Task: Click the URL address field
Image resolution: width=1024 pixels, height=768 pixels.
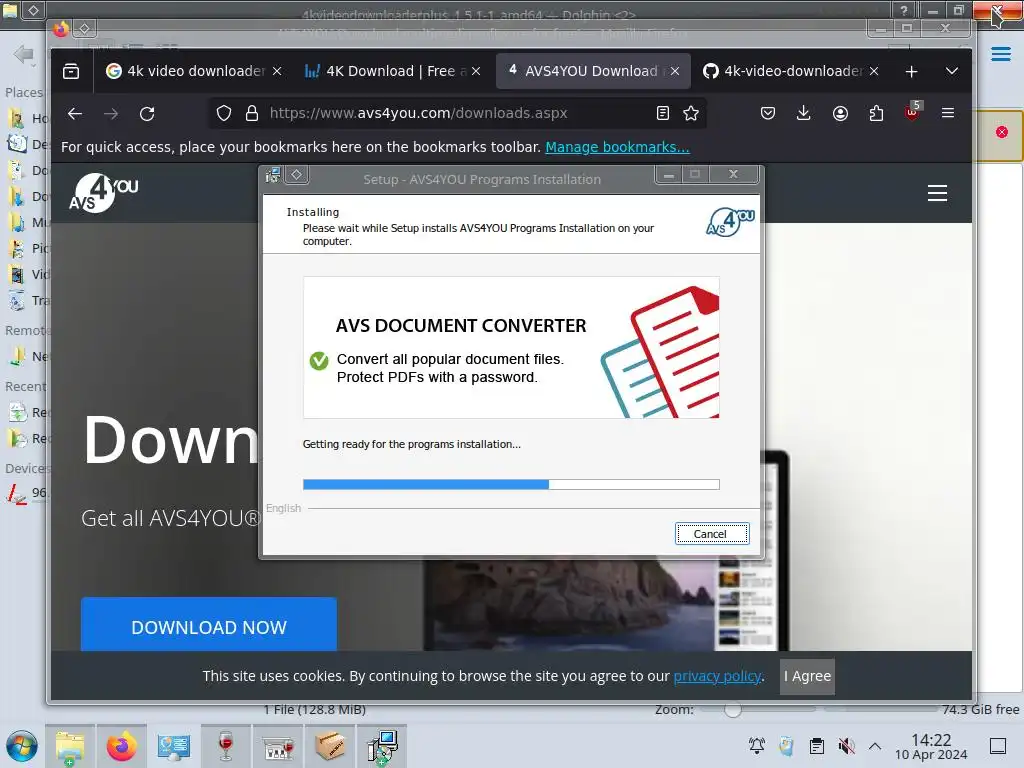Action: point(457,113)
